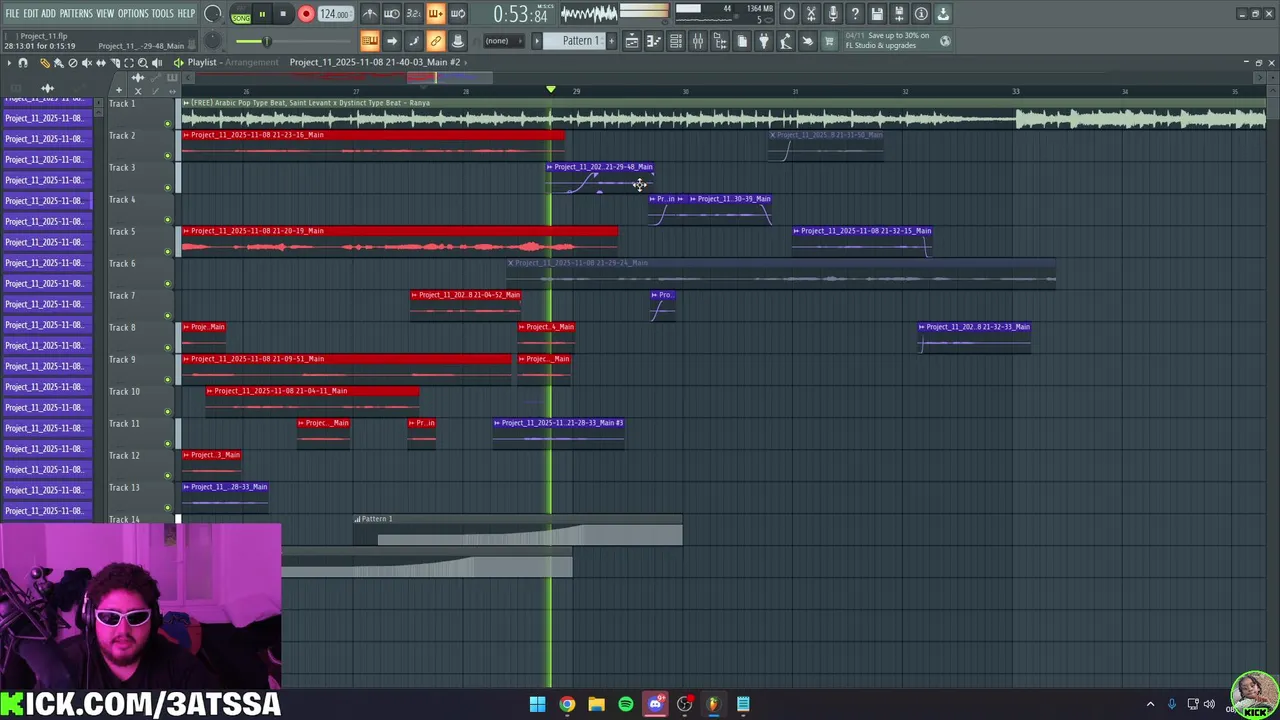Image resolution: width=1280 pixels, height=720 pixels.
Task: Click the Pattern 1 automation clip on Track 14
Action: pos(518,530)
